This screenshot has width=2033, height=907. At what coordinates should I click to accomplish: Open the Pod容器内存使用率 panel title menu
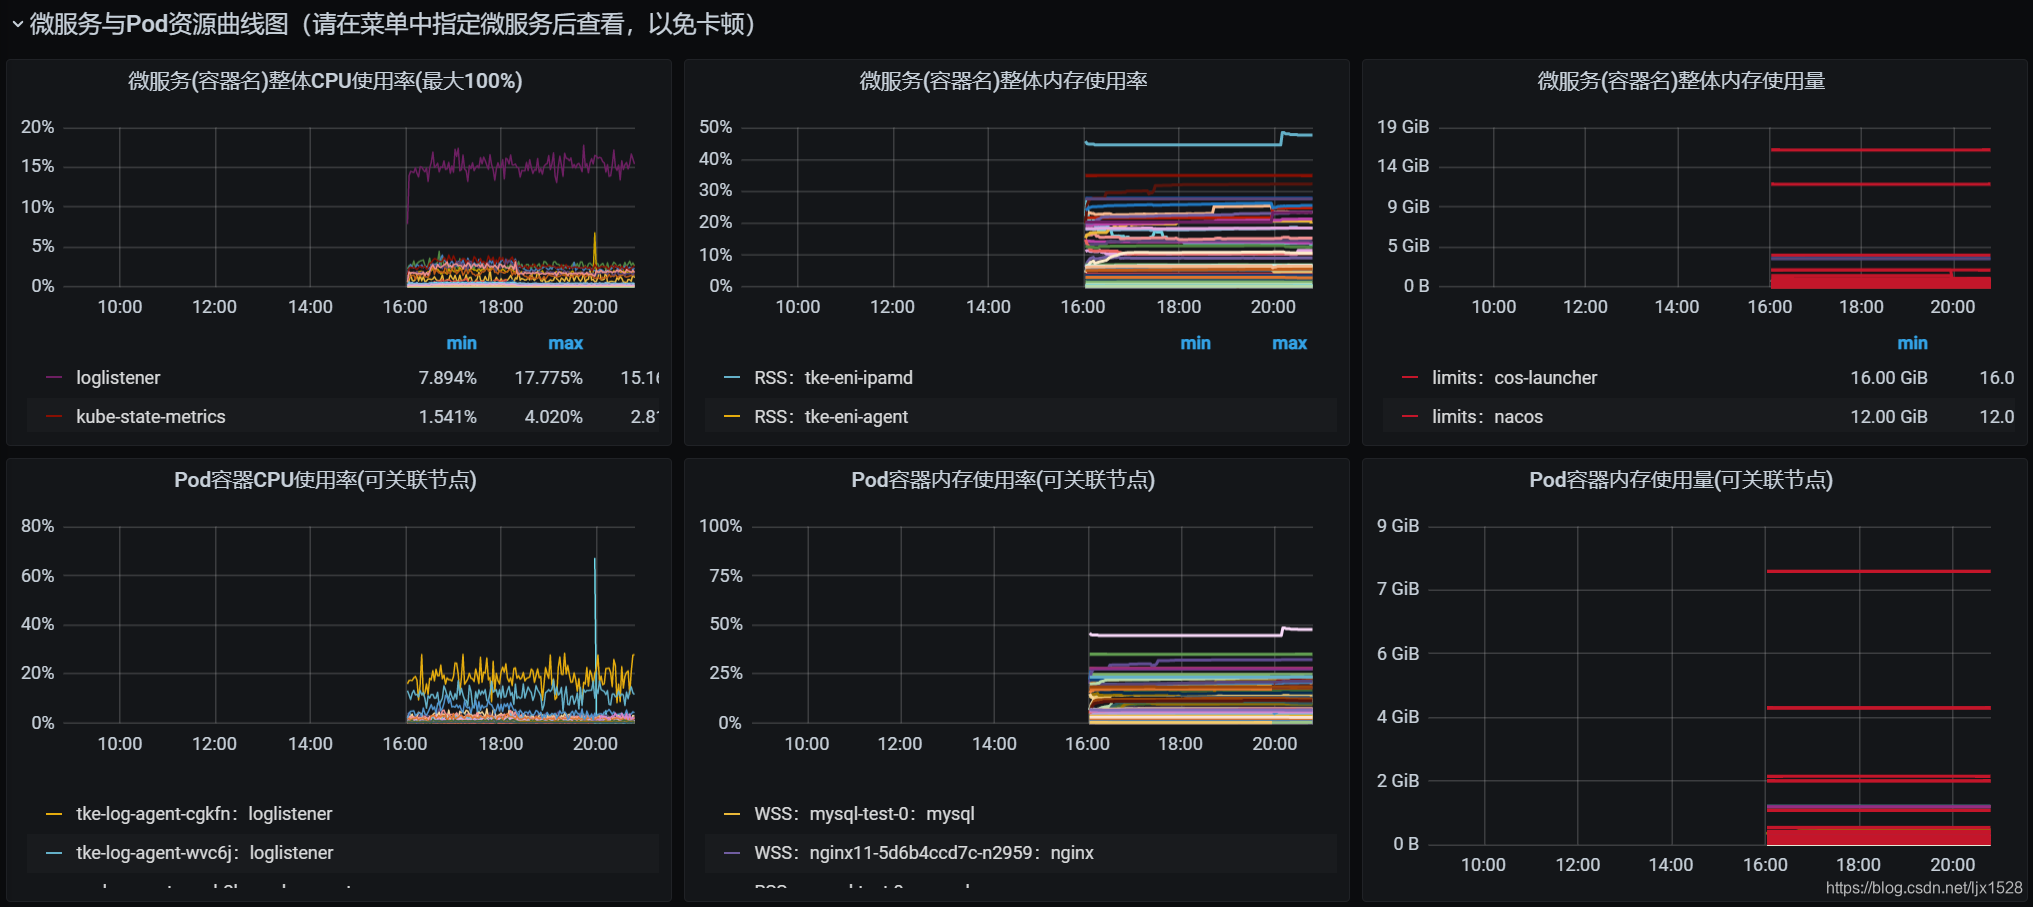pyautogui.click(x=1003, y=480)
